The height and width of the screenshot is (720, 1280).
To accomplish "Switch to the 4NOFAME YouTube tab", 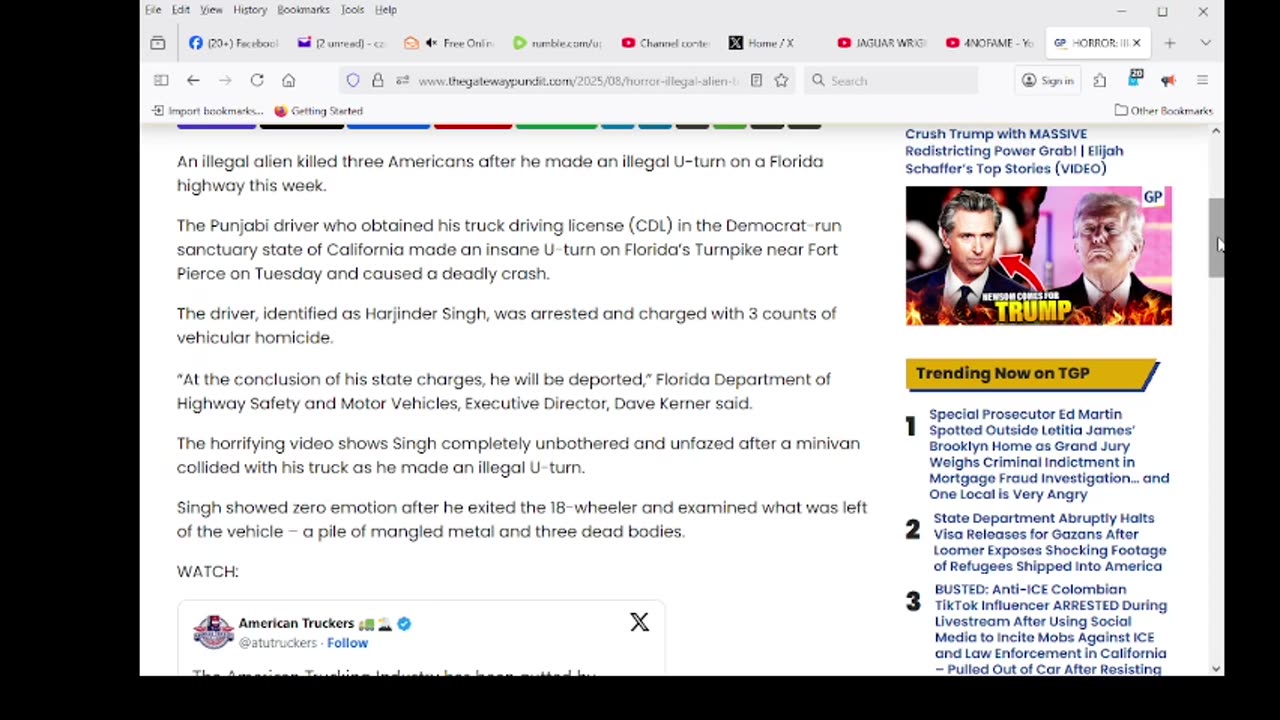I will click(x=989, y=43).
